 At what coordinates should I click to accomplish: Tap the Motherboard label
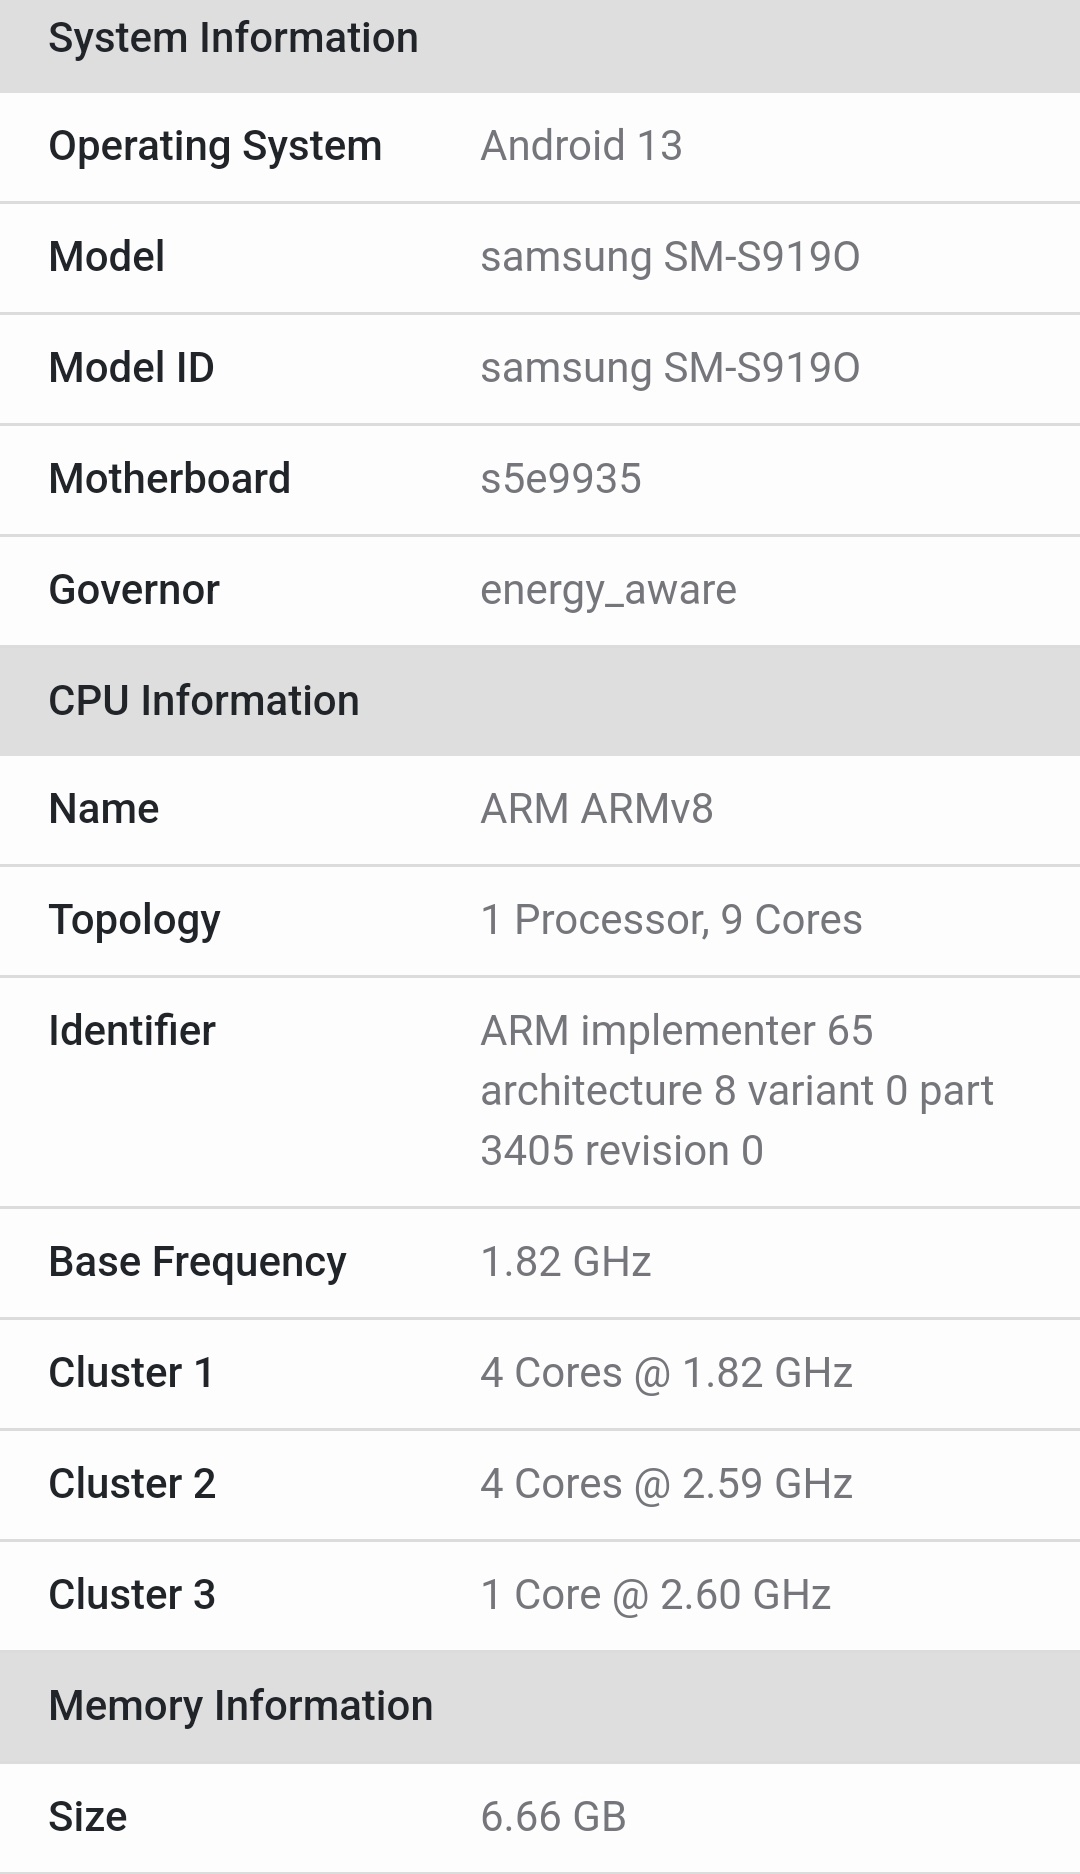pyautogui.click(x=169, y=479)
